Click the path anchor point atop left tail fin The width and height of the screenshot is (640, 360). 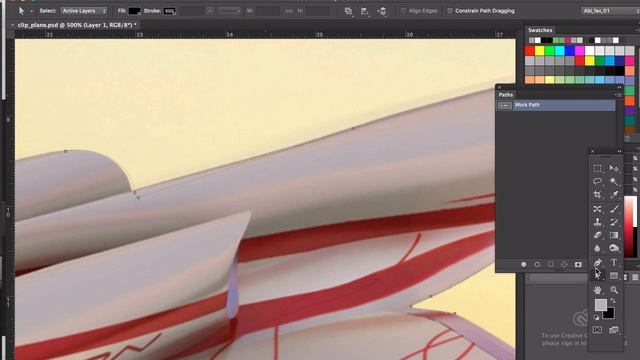click(66, 151)
